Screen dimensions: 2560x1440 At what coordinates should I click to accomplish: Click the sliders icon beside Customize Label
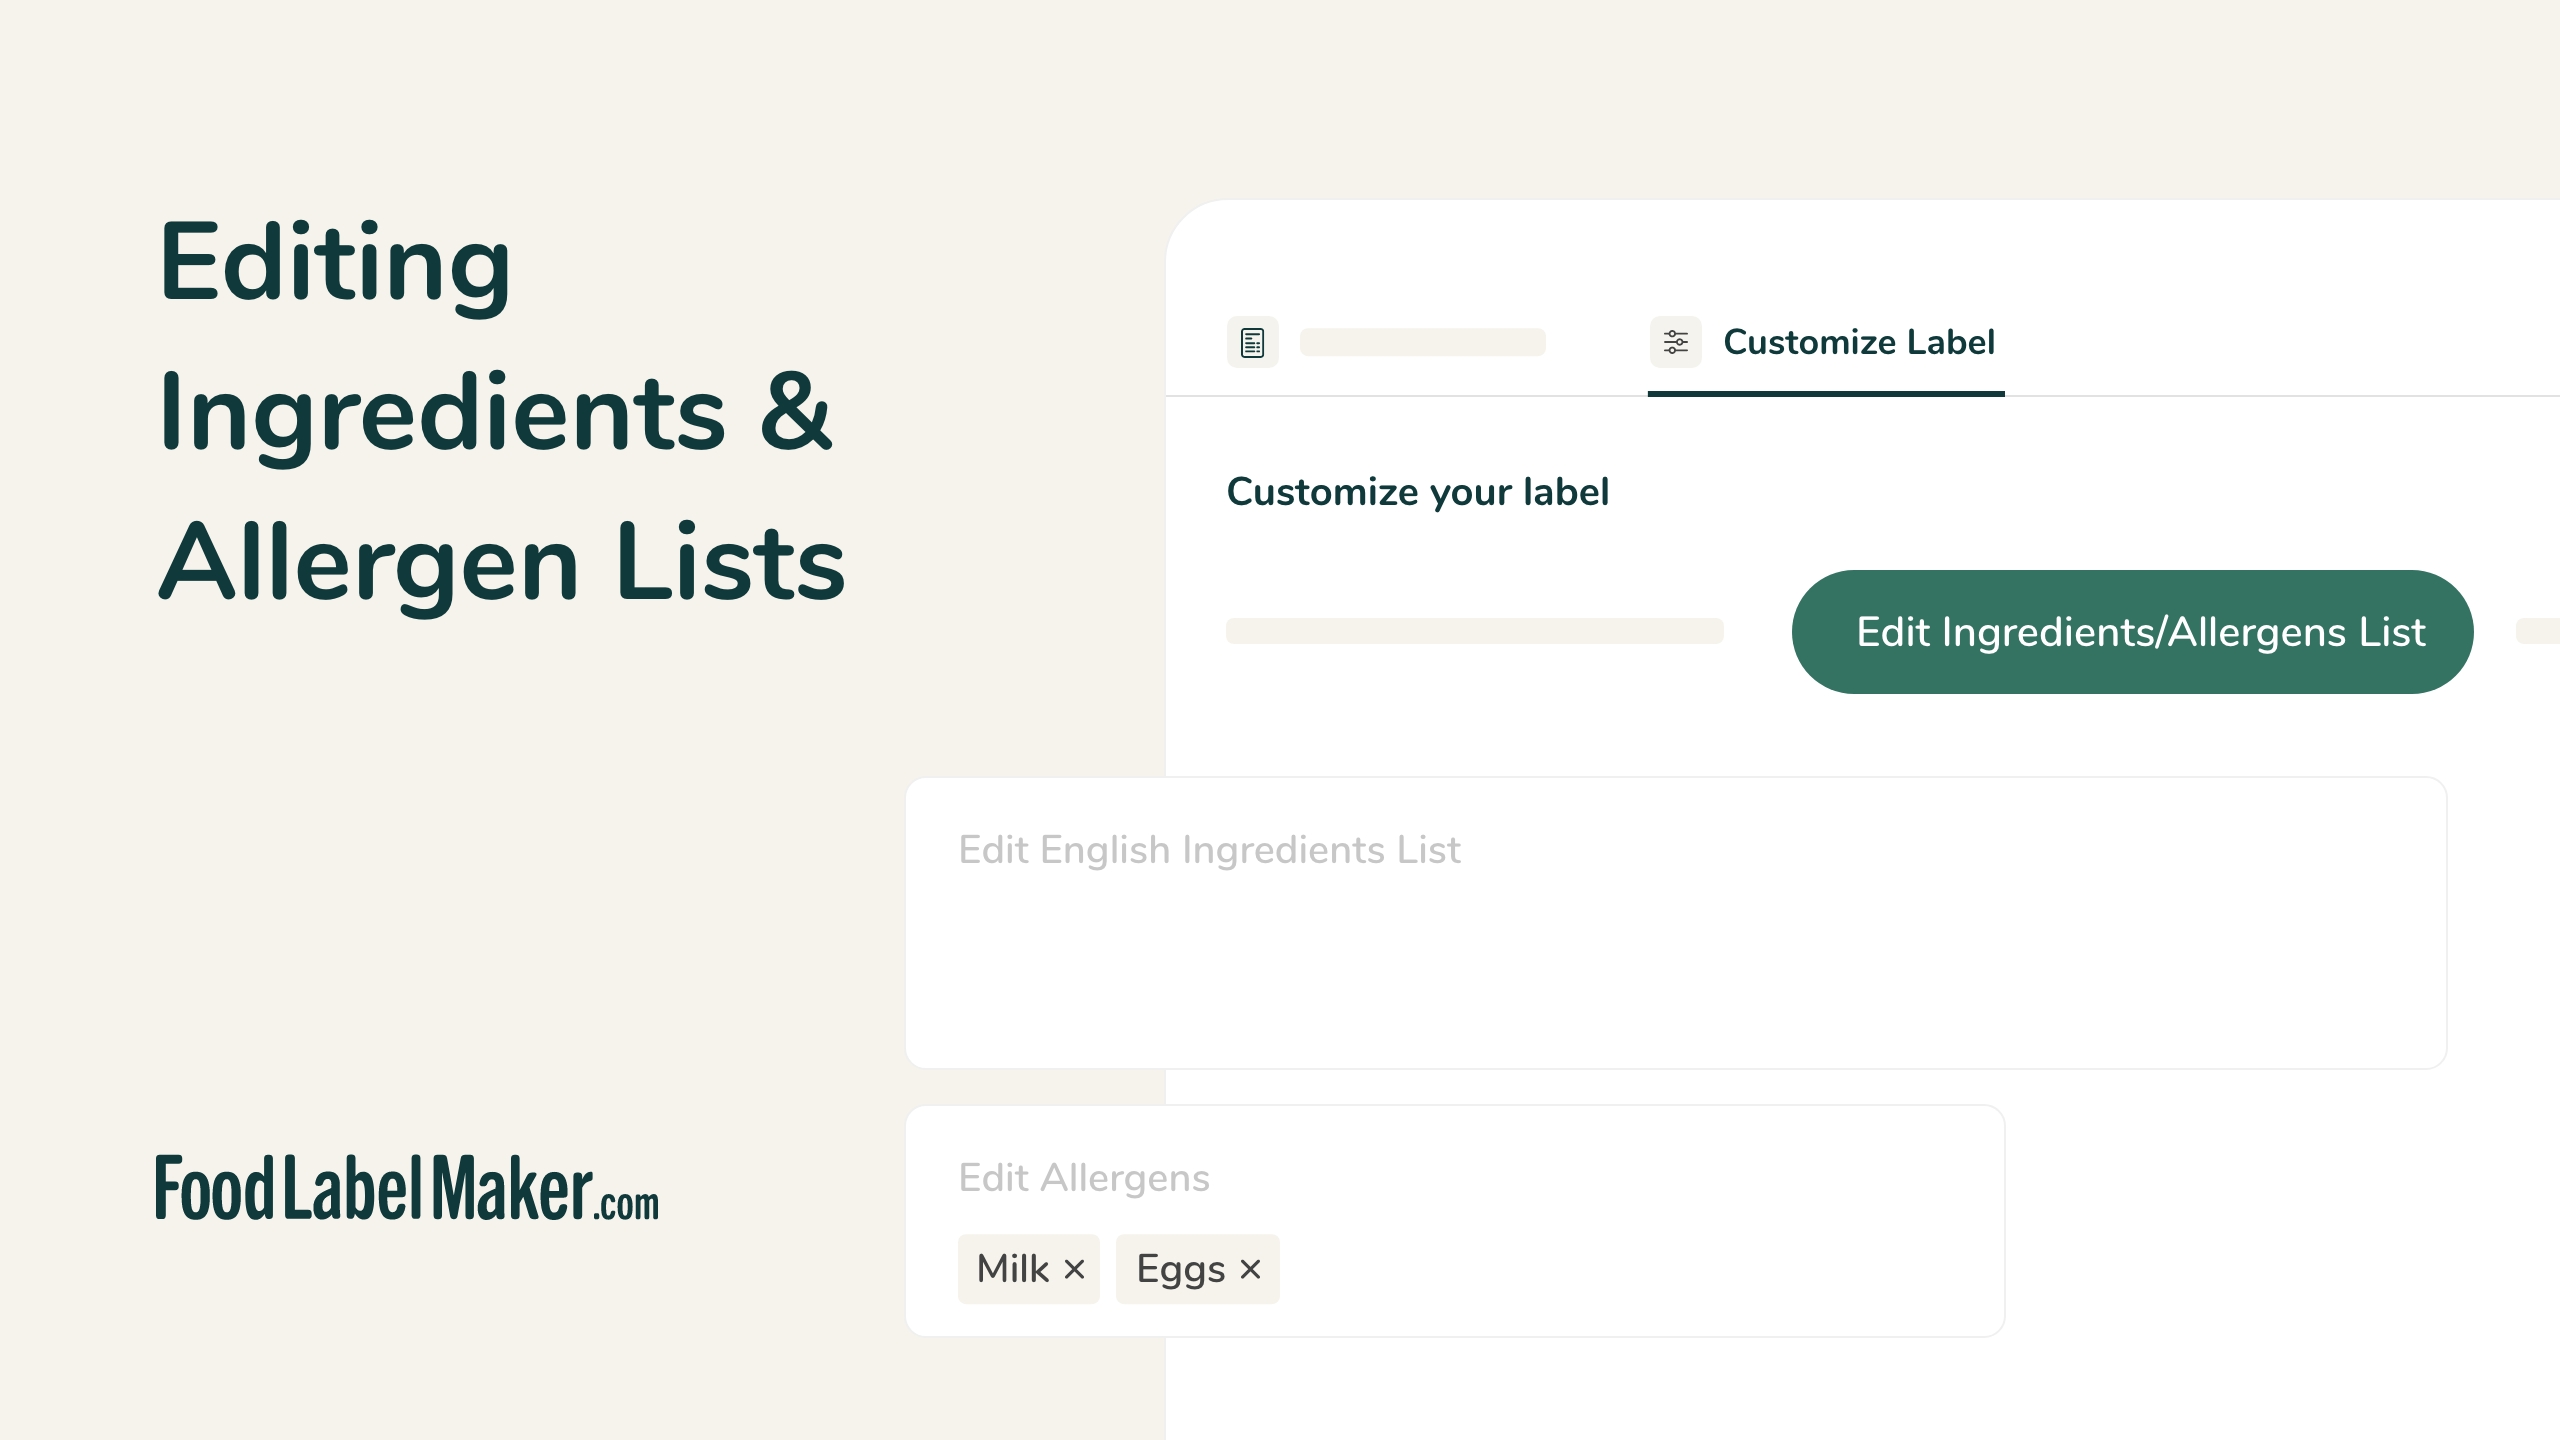[x=1675, y=342]
